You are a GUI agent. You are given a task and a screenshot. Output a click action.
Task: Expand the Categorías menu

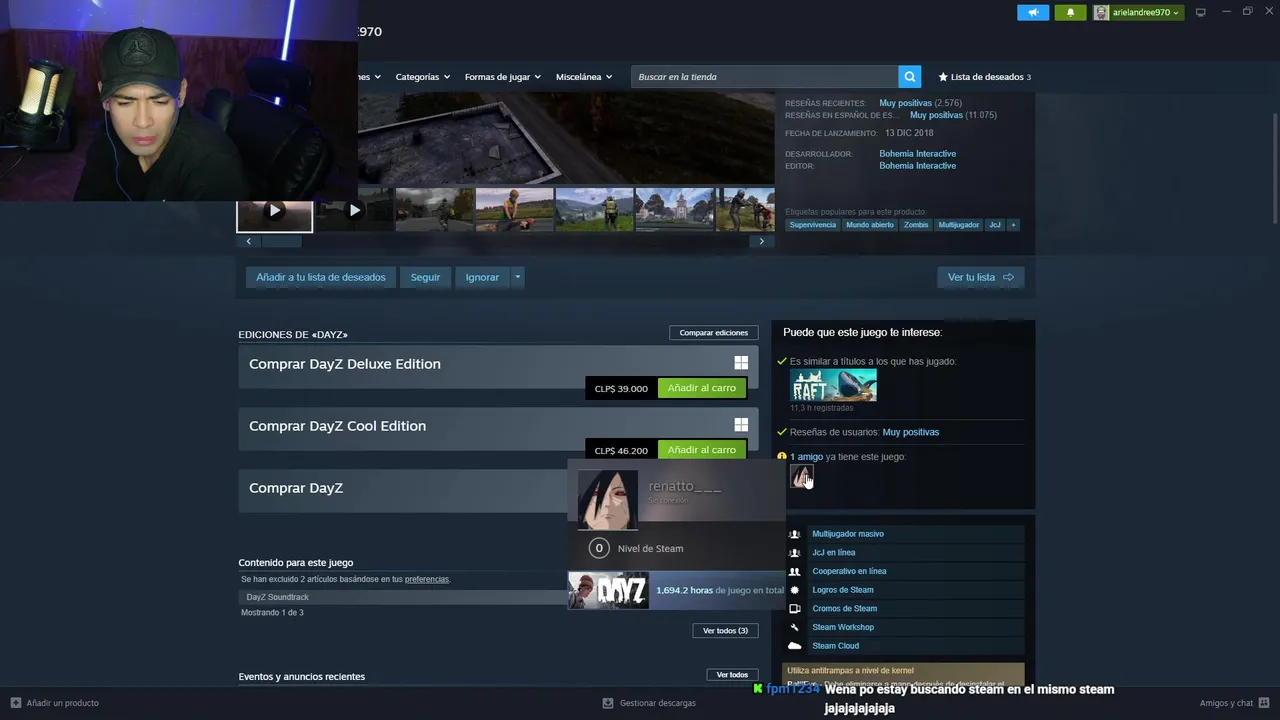[422, 77]
